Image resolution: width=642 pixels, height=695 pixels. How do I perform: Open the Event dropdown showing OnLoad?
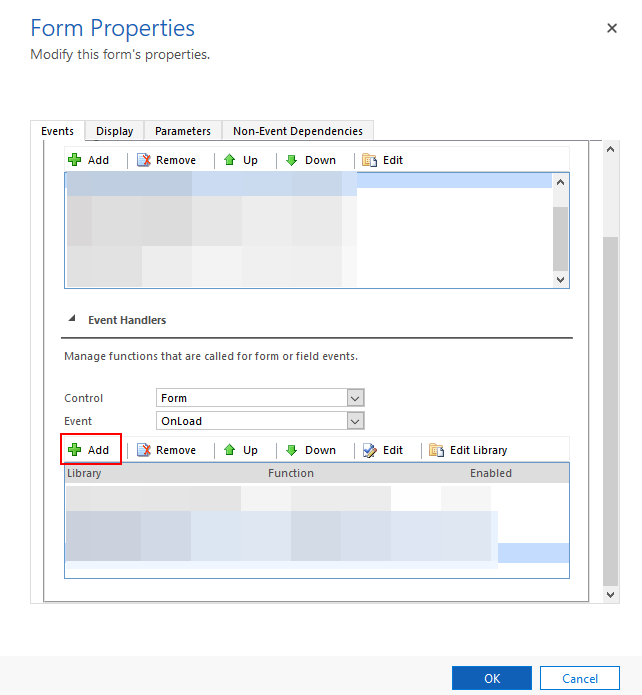click(x=260, y=421)
